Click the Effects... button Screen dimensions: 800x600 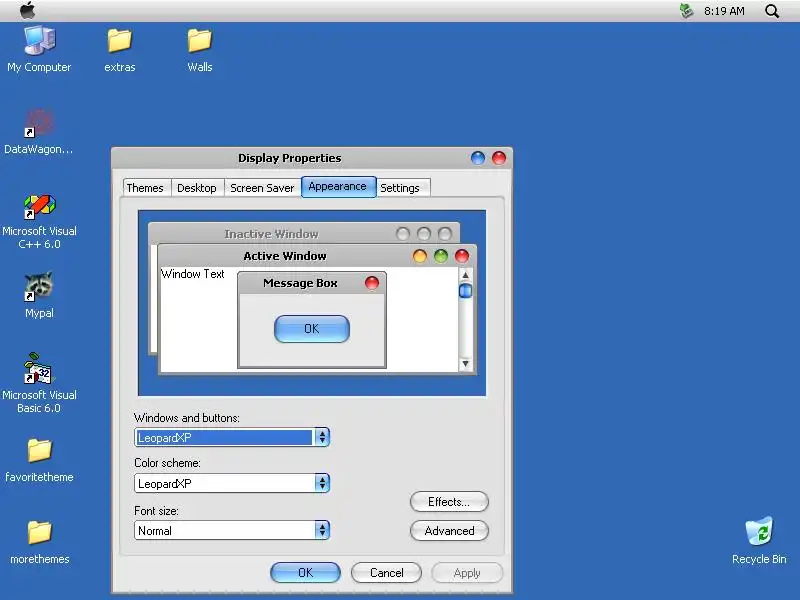[x=449, y=502]
